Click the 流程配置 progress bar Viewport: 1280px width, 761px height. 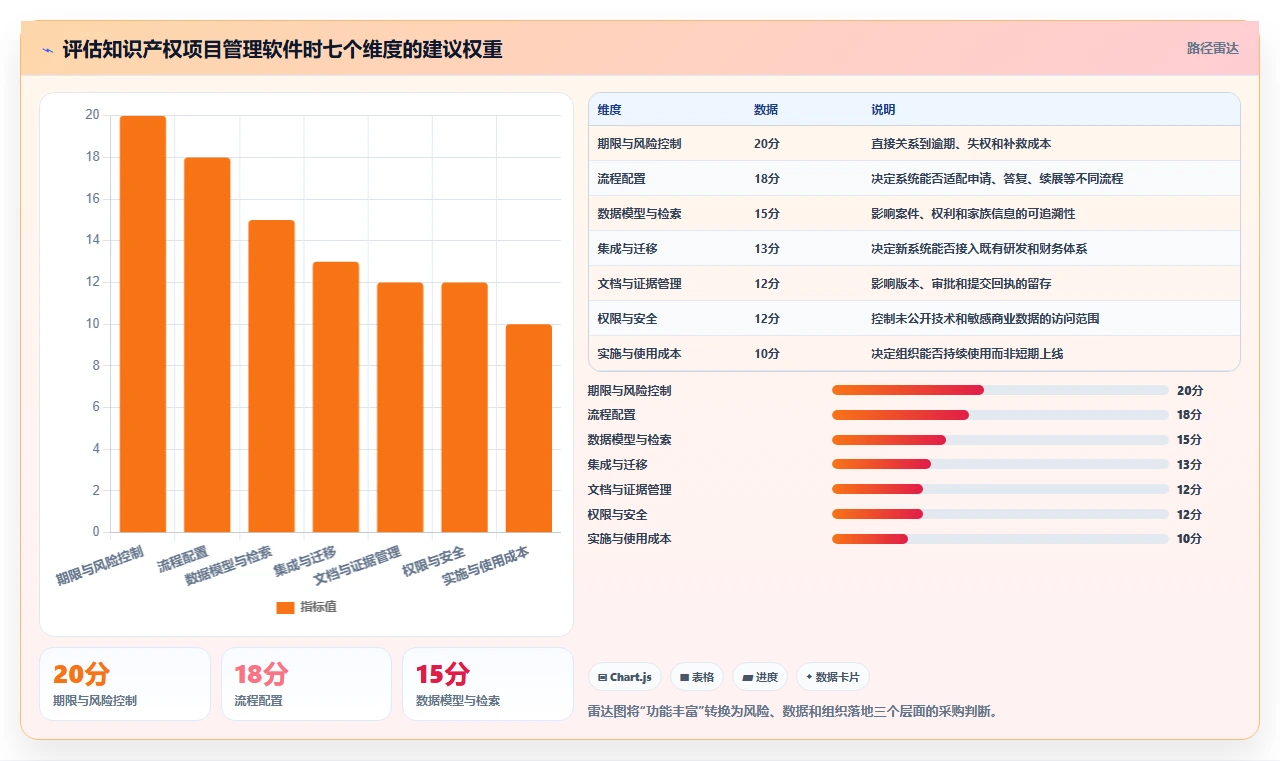point(1000,415)
